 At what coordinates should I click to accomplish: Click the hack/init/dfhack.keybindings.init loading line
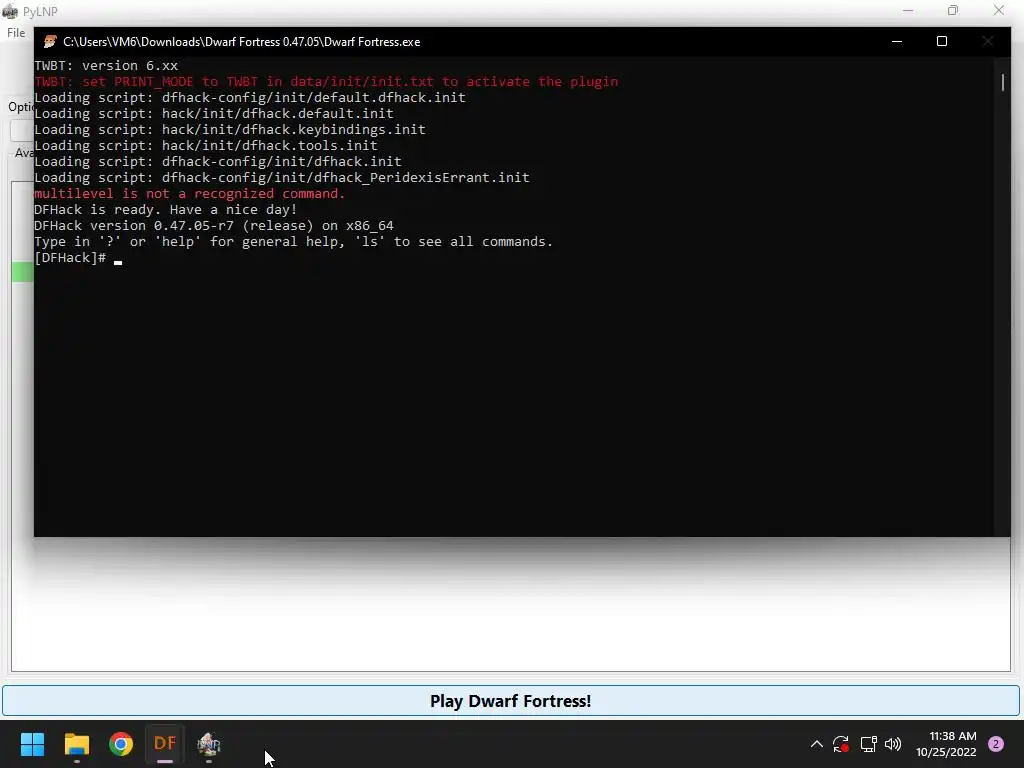coord(230,130)
